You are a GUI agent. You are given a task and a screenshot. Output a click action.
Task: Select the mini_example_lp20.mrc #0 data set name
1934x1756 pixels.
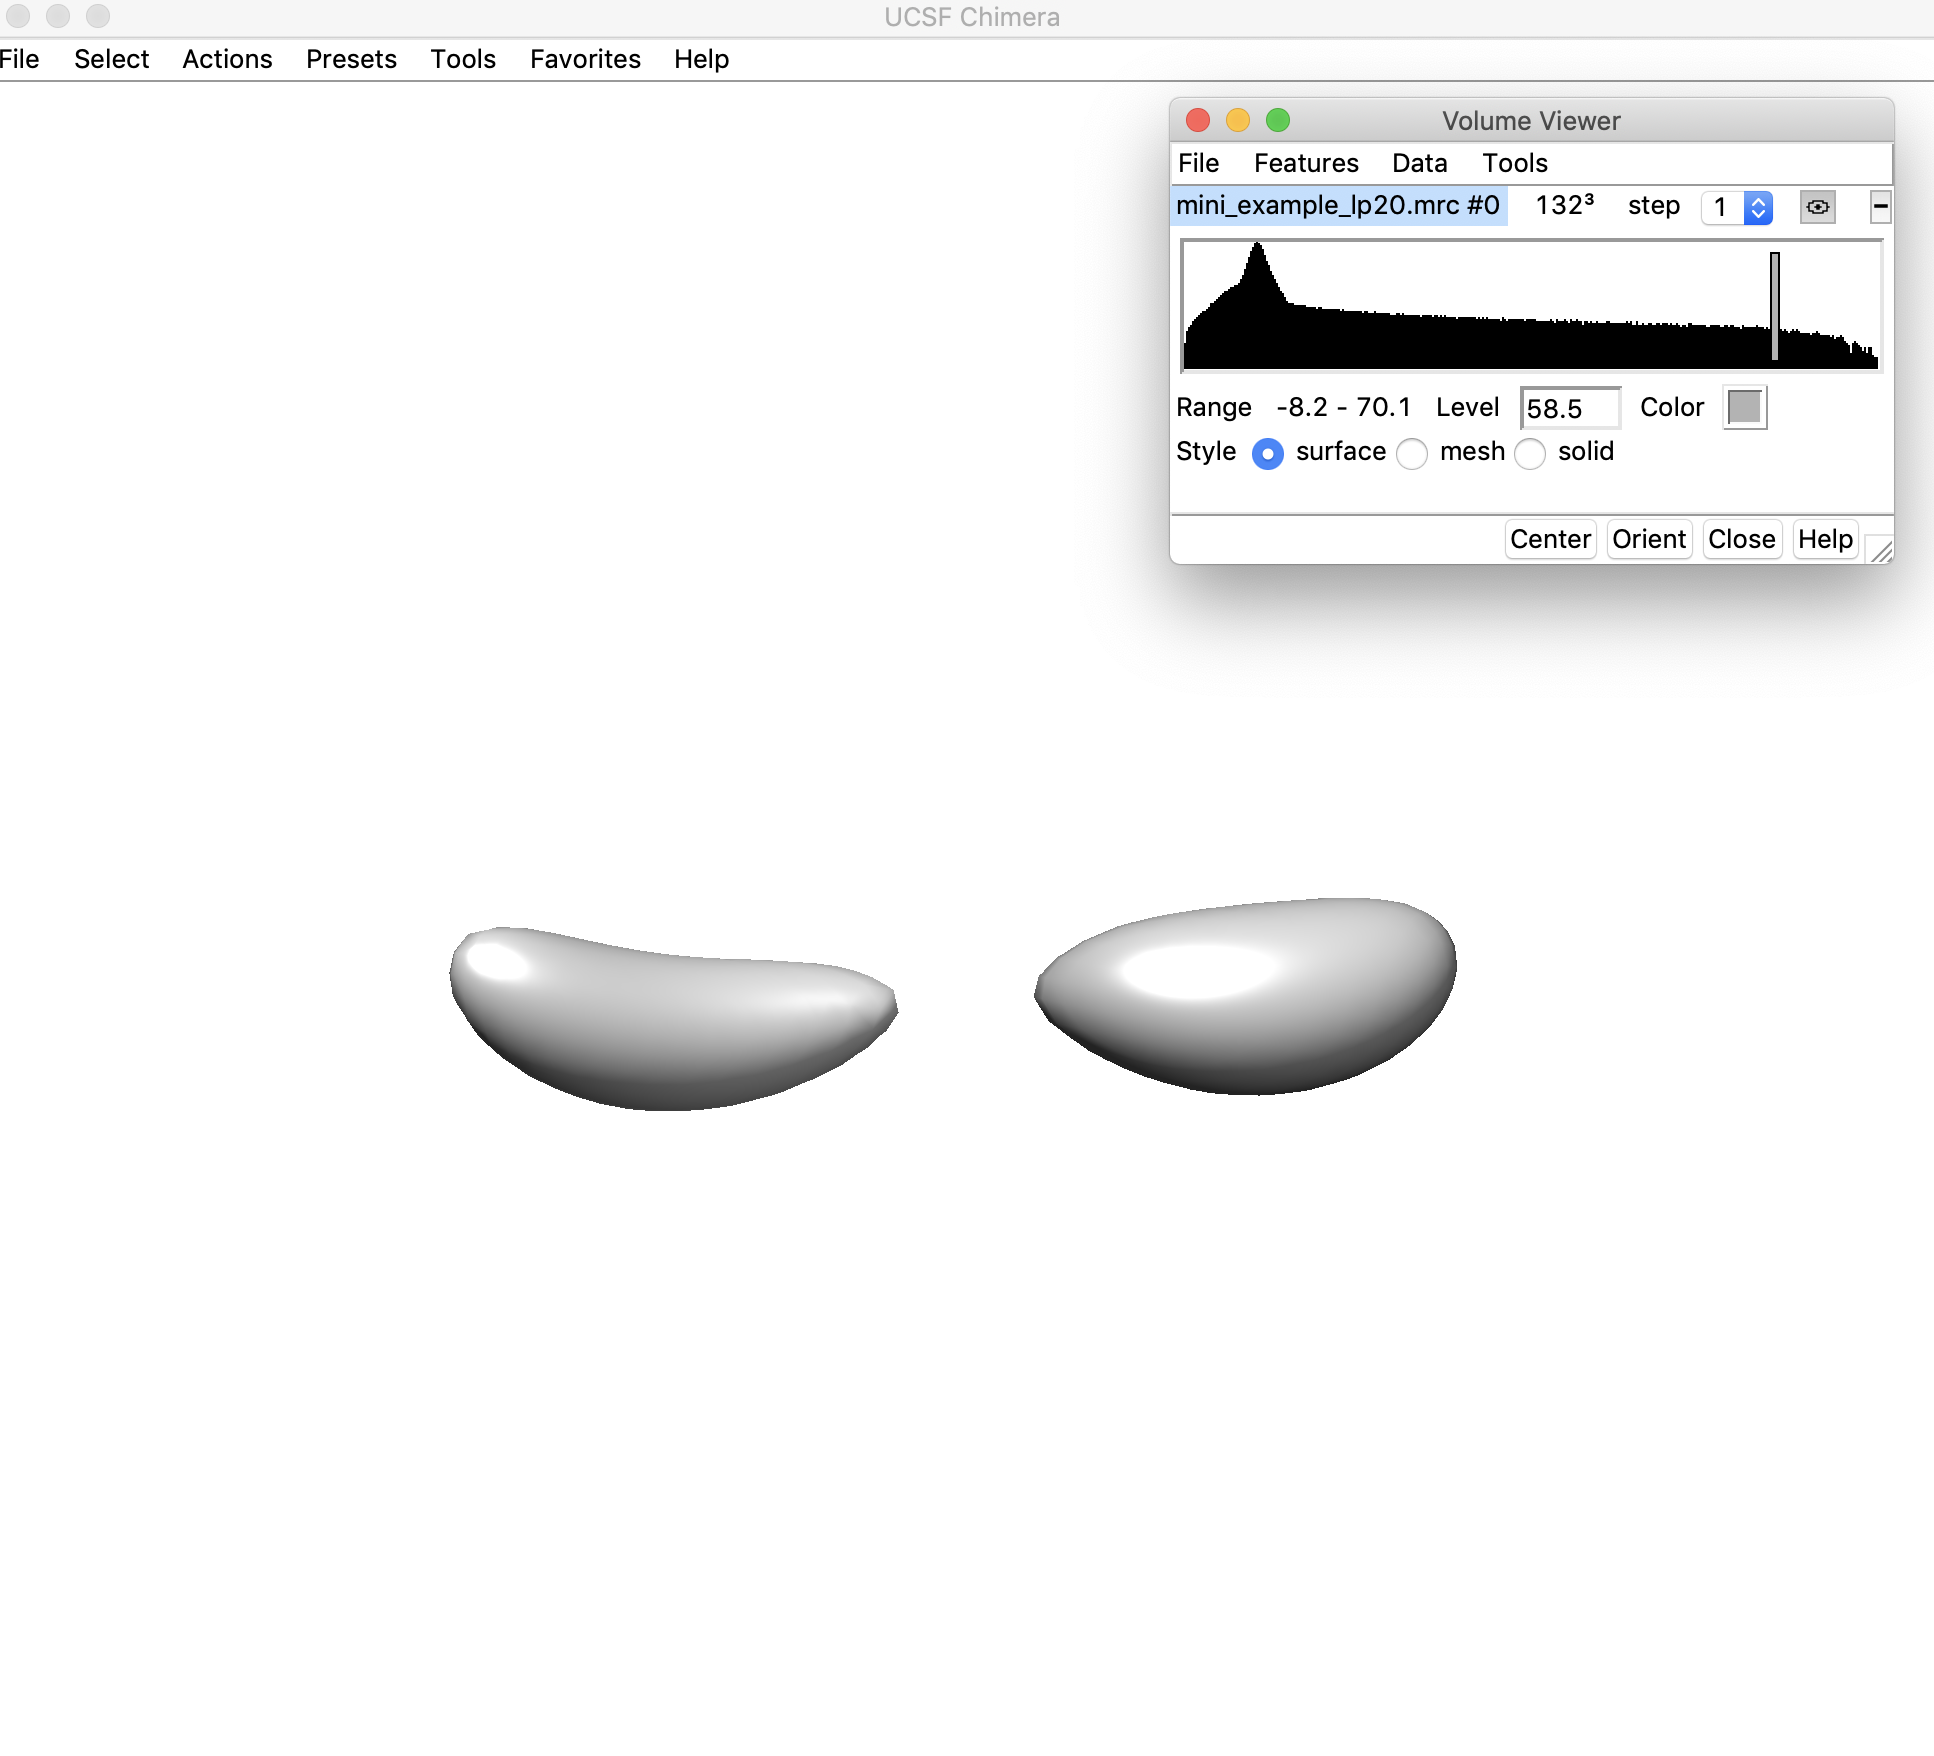[x=1338, y=206]
